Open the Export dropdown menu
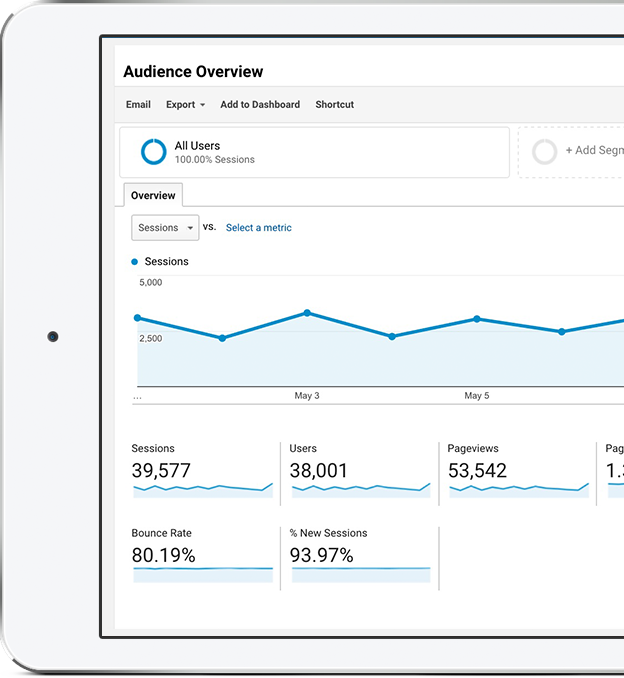 (x=186, y=105)
